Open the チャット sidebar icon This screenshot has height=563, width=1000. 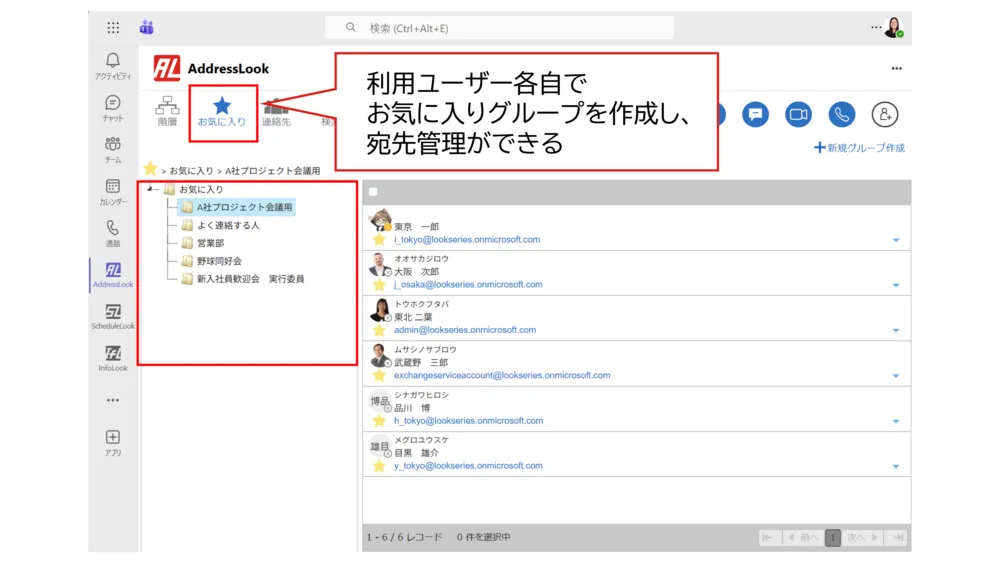point(113,108)
